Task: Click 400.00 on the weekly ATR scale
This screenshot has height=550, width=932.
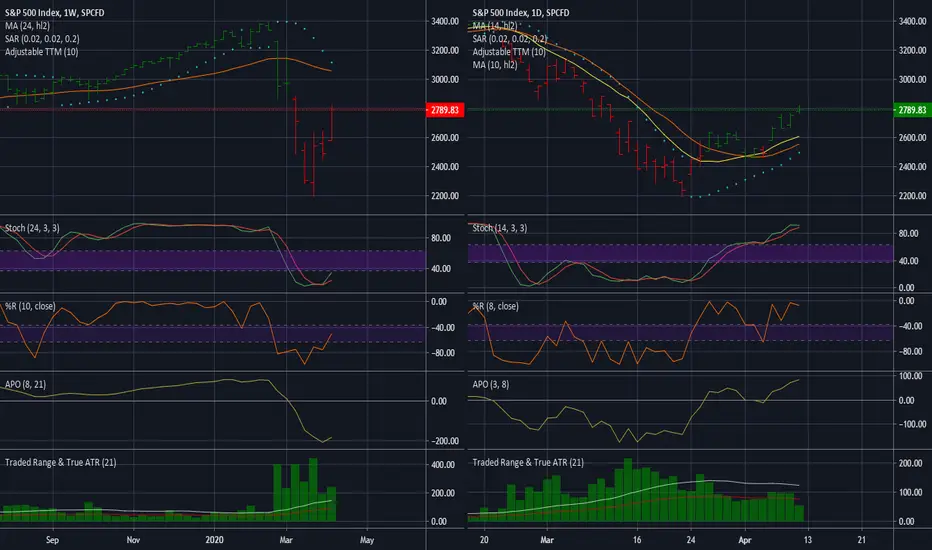Action: (x=443, y=464)
